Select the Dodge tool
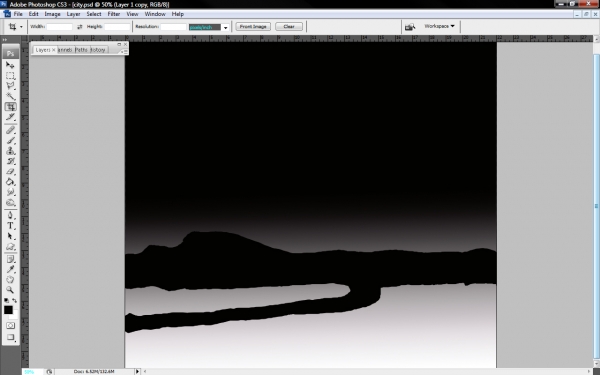This screenshot has height=375, width=600. coord(10,202)
